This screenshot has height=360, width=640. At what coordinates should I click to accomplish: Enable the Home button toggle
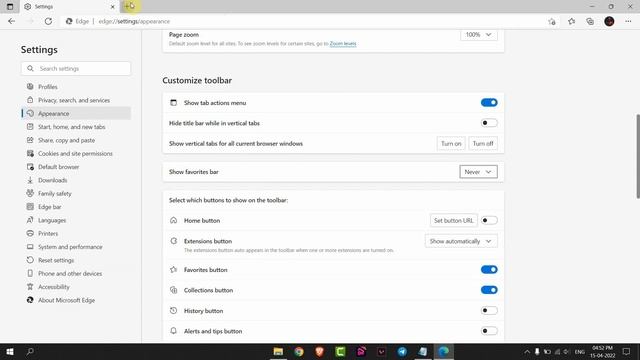pos(489,220)
